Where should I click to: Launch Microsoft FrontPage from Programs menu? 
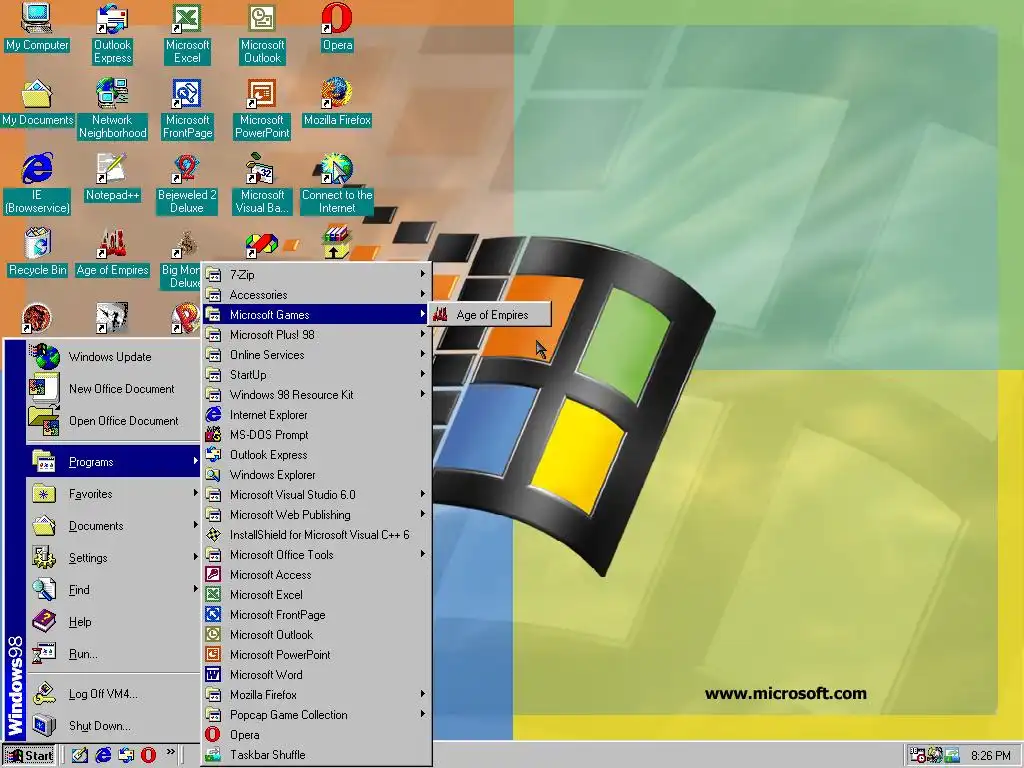[x=317, y=615]
